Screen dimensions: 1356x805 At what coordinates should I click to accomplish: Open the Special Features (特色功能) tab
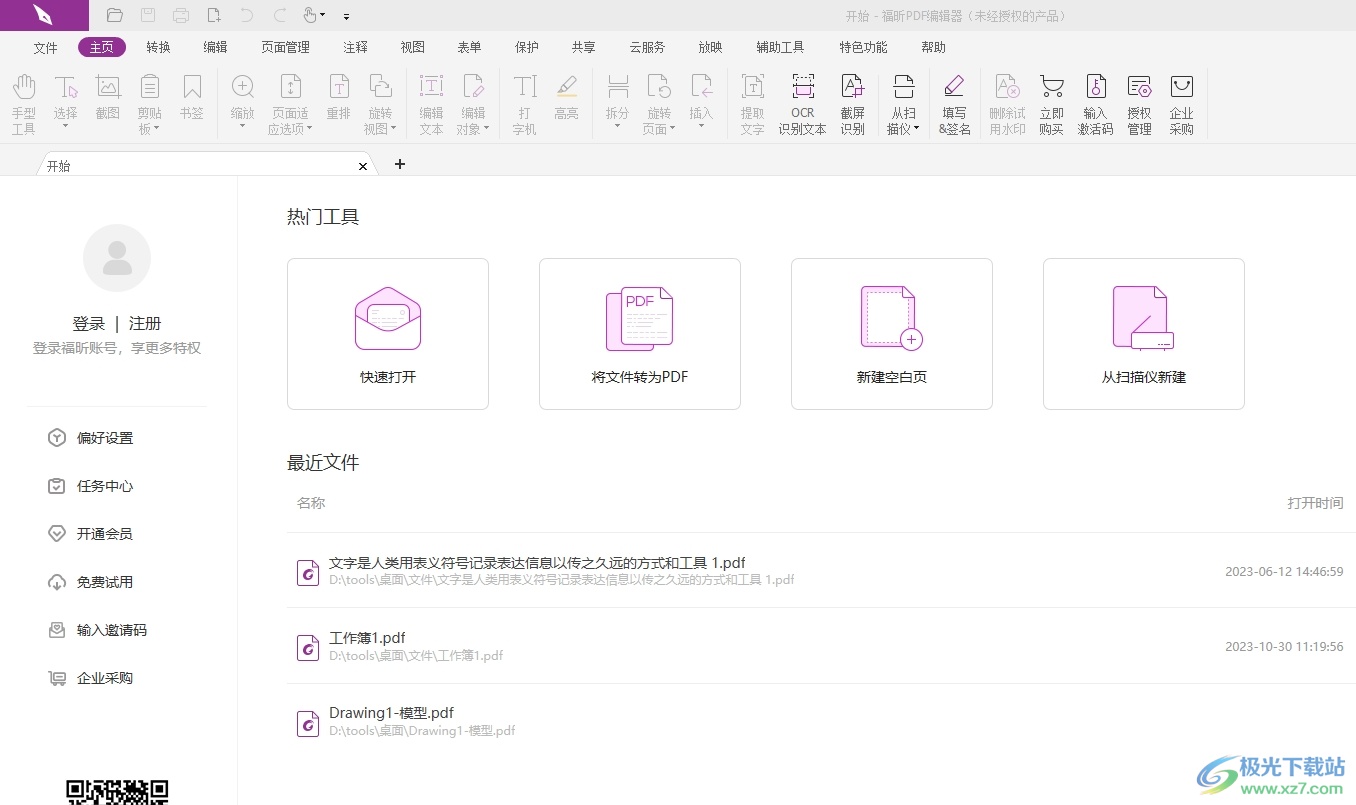[863, 47]
